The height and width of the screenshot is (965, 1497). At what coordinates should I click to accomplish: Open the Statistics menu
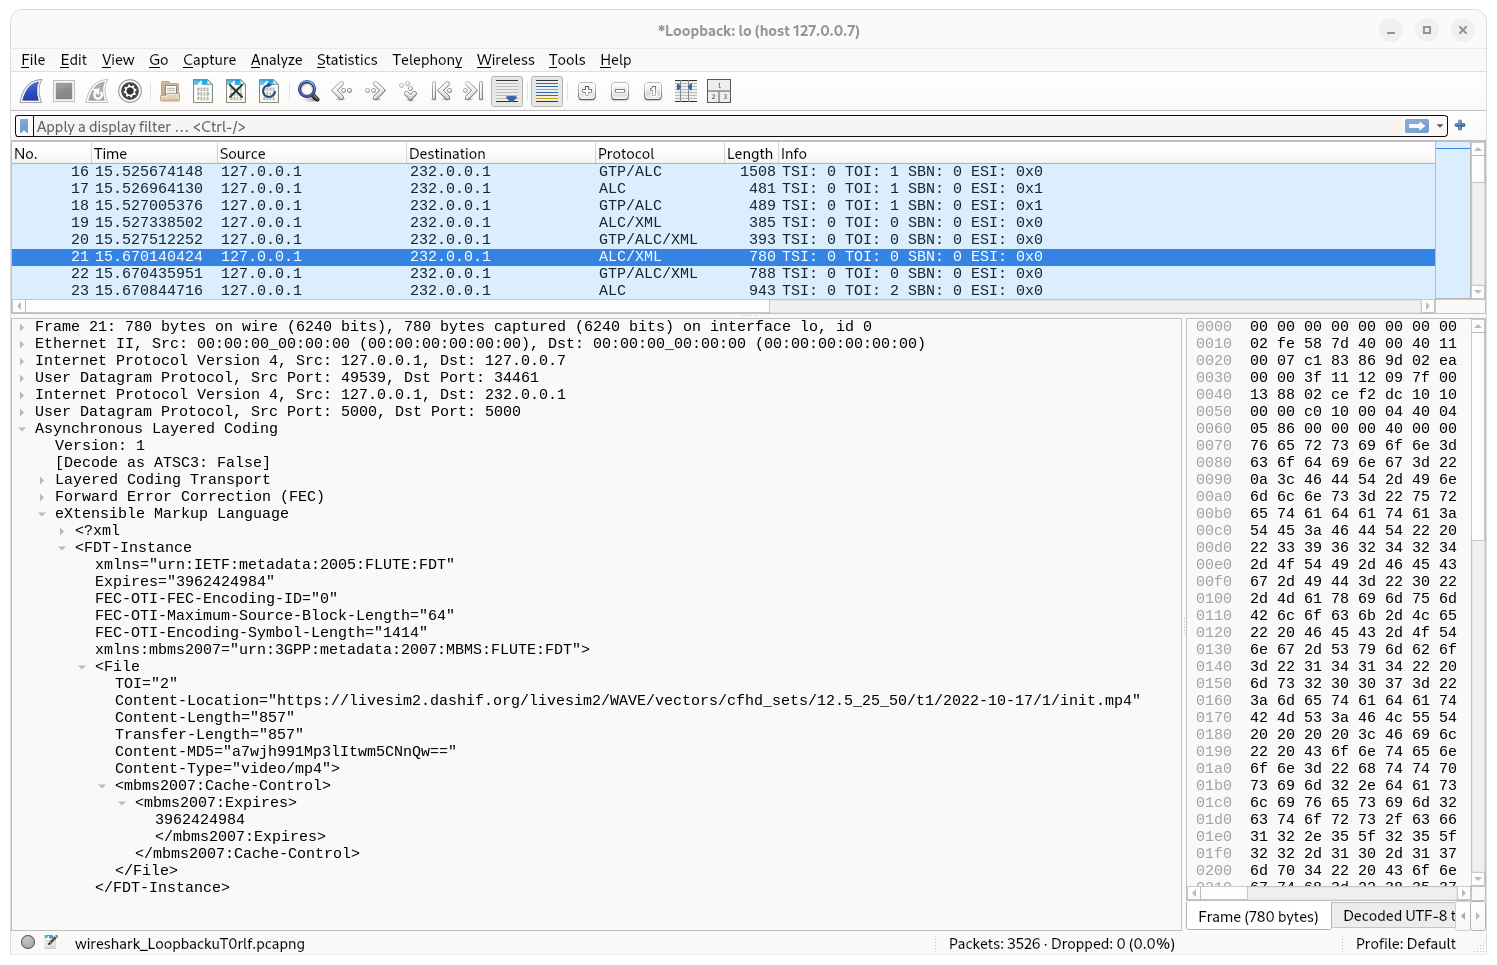click(347, 60)
